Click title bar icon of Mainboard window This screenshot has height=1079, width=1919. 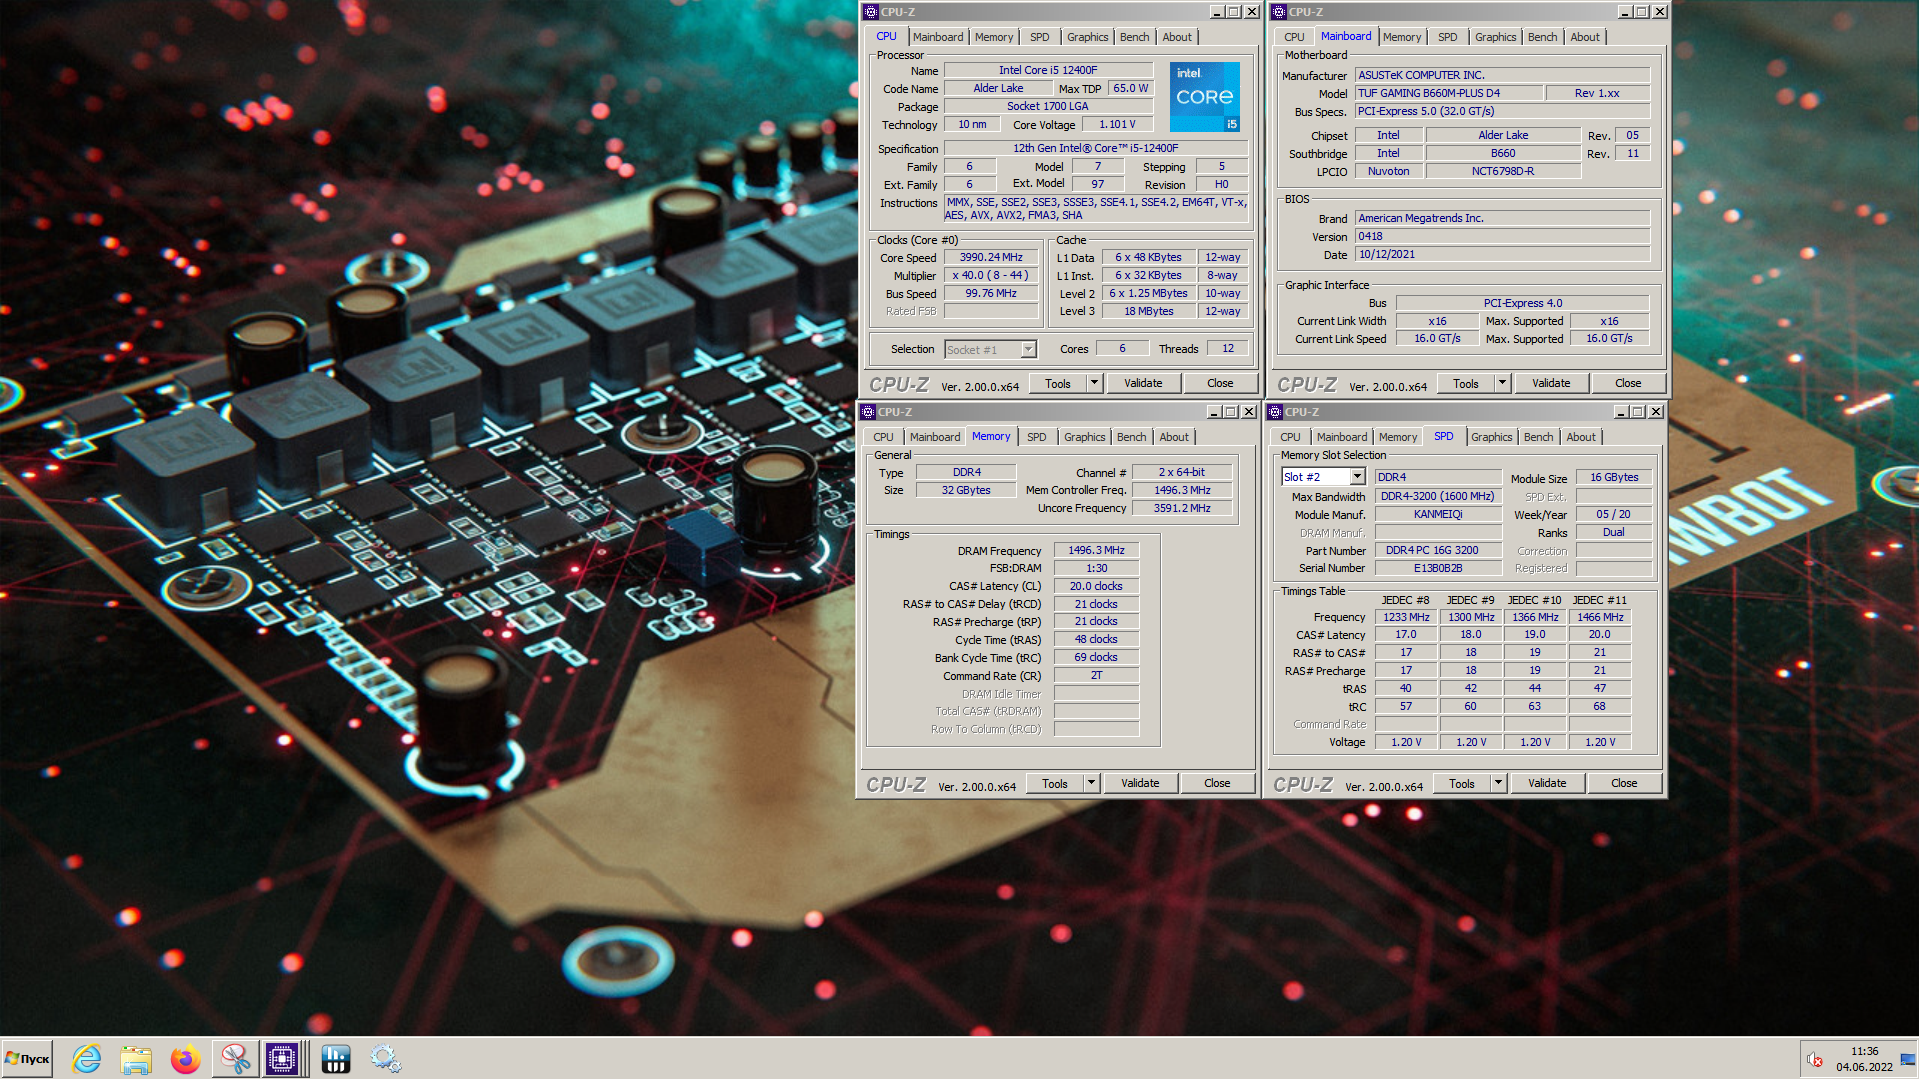point(1279,12)
